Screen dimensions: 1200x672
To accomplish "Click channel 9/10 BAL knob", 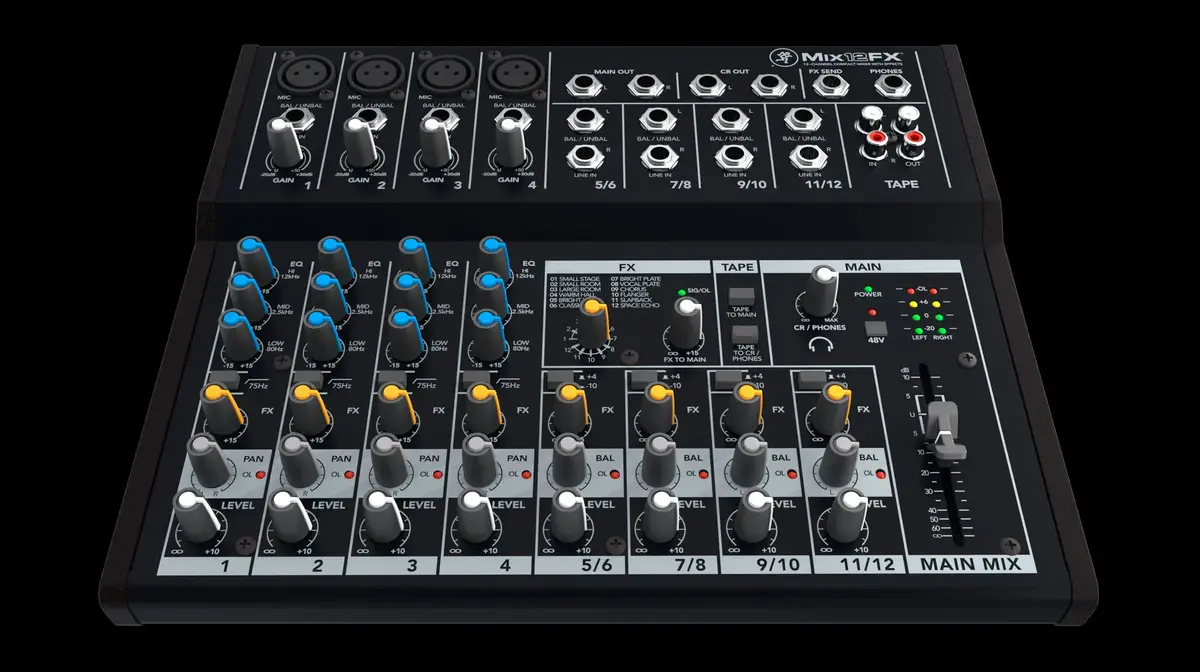I will point(751,461).
